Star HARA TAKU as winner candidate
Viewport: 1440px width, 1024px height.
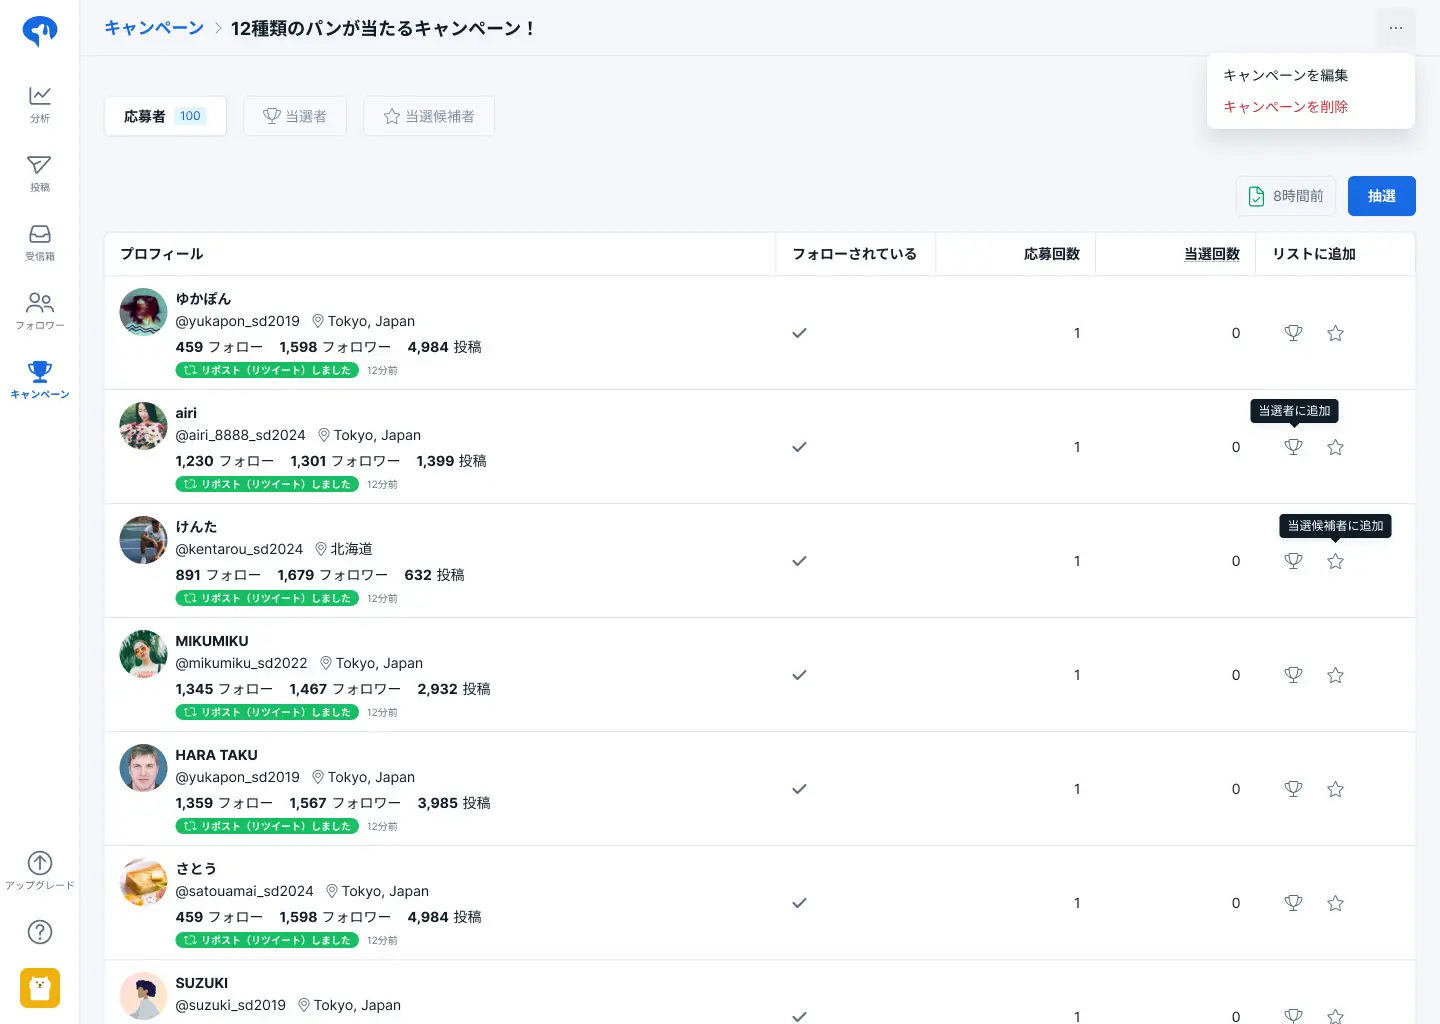pos(1335,789)
